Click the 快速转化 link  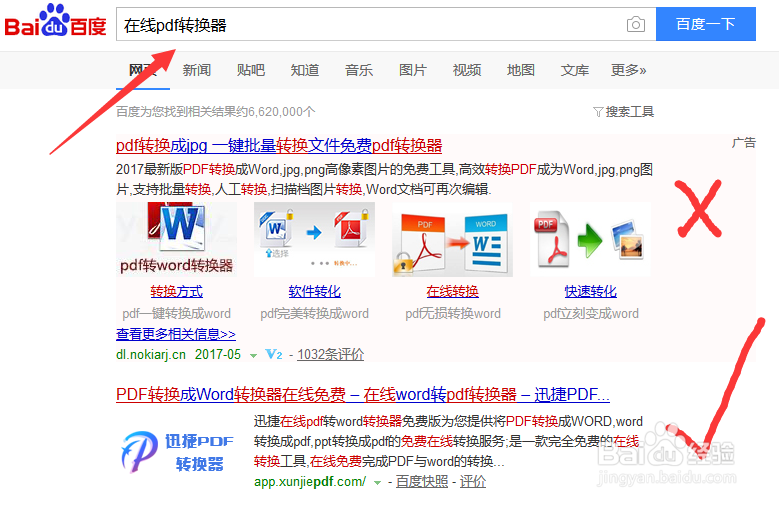590,291
